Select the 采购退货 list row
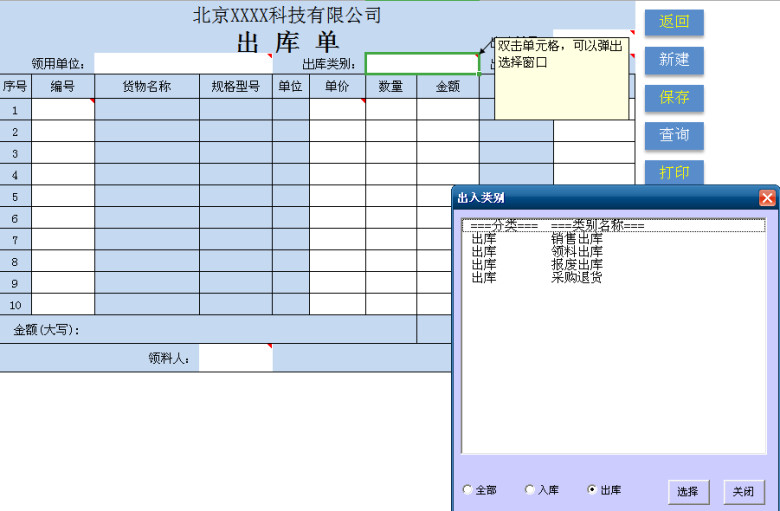 [x=614, y=278]
